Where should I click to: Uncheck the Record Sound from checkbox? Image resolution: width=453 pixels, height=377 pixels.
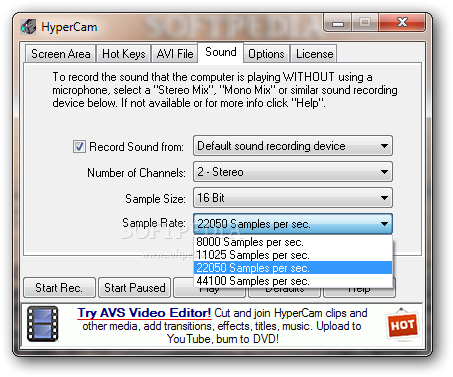(x=79, y=146)
